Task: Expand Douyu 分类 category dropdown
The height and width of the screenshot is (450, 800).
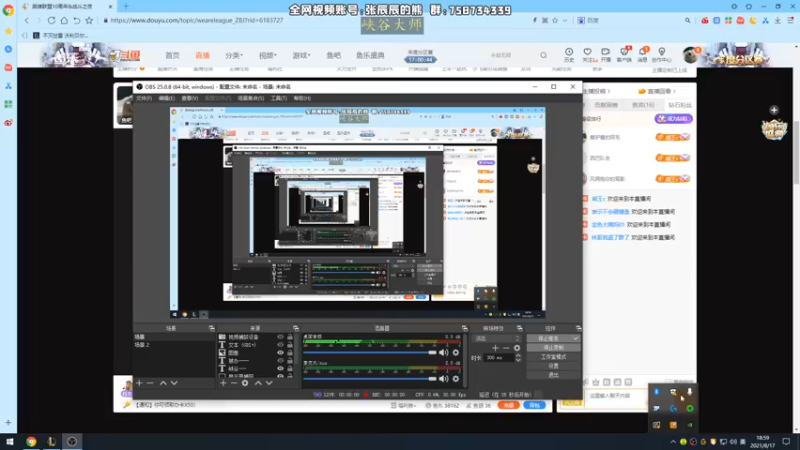Action: [x=234, y=55]
